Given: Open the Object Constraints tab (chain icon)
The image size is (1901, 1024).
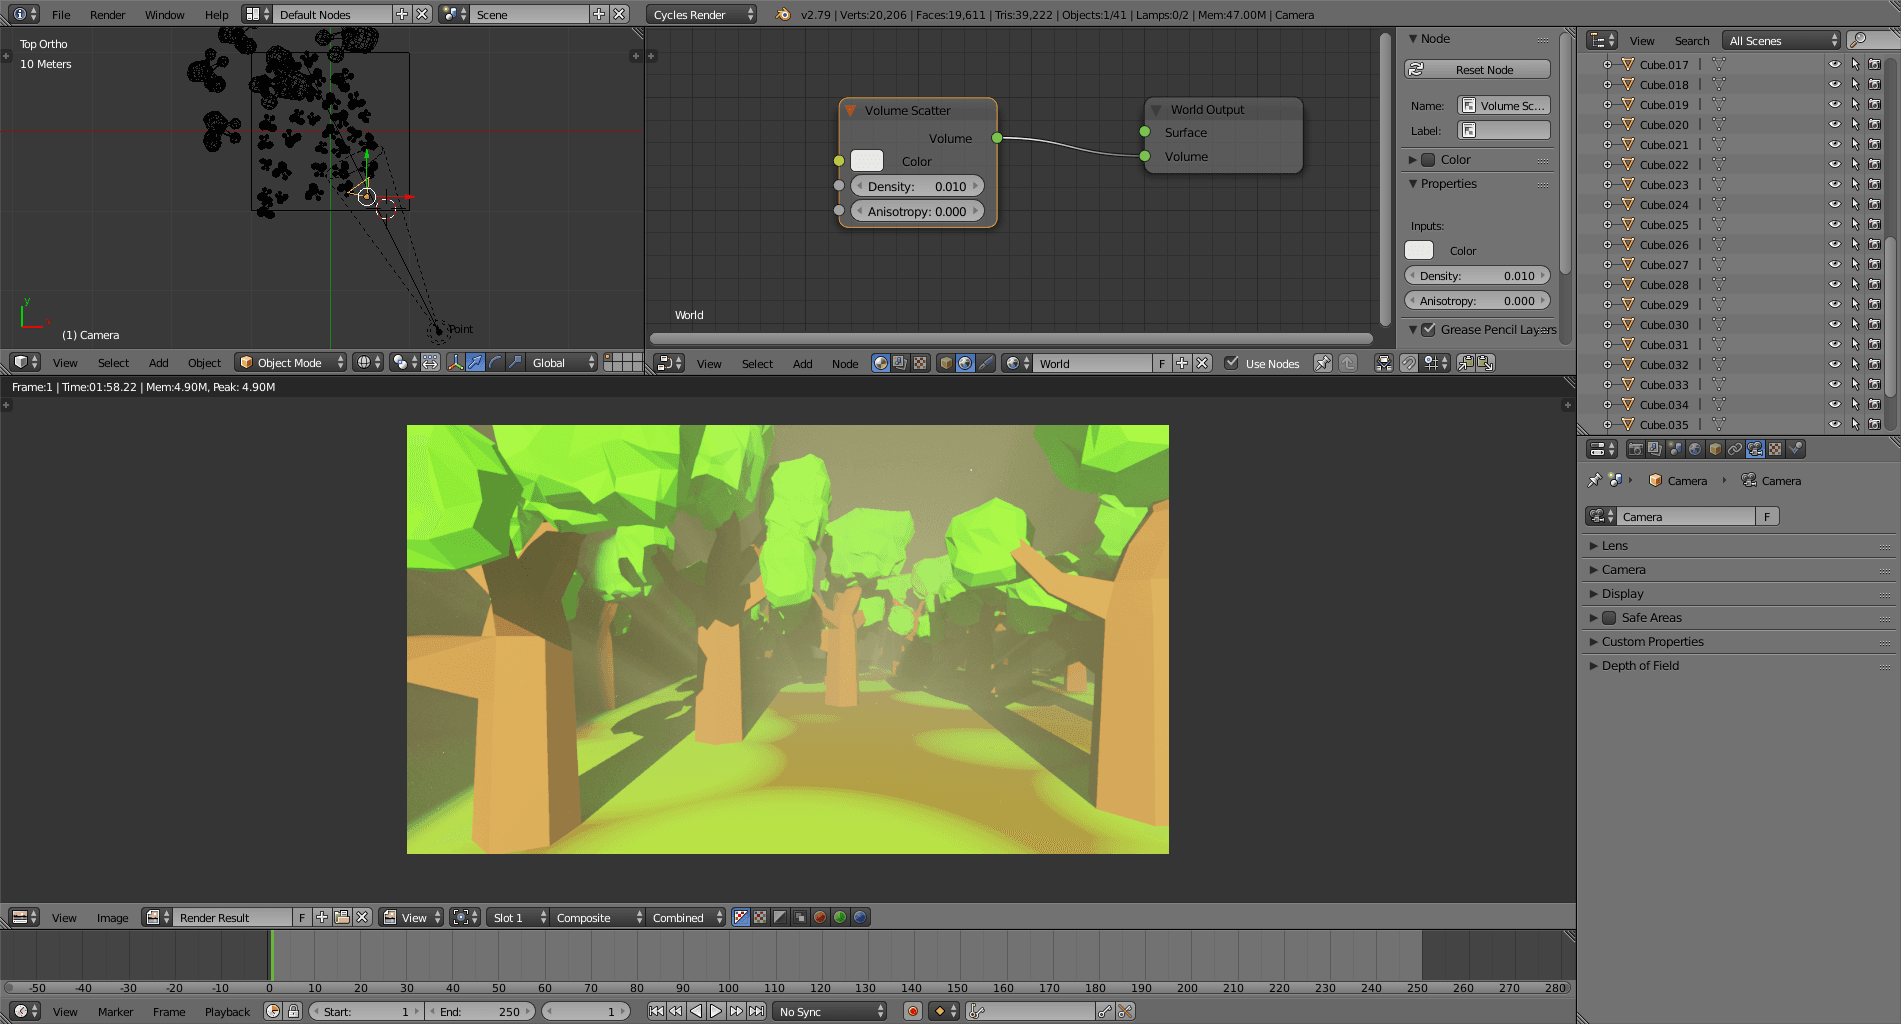Looking at the screenshot, I should [x=1735, y=449].
